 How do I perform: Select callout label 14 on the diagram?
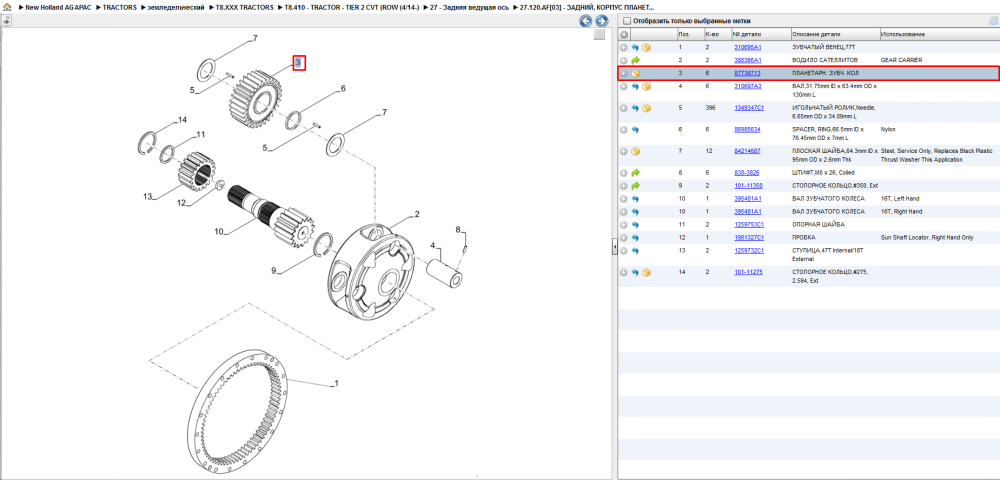click(x=182, y=120)
